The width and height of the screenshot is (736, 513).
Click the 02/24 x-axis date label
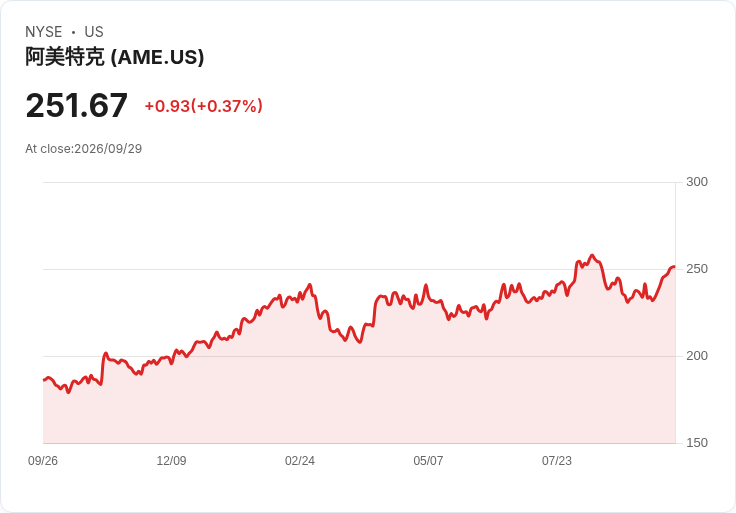point(300,461)
